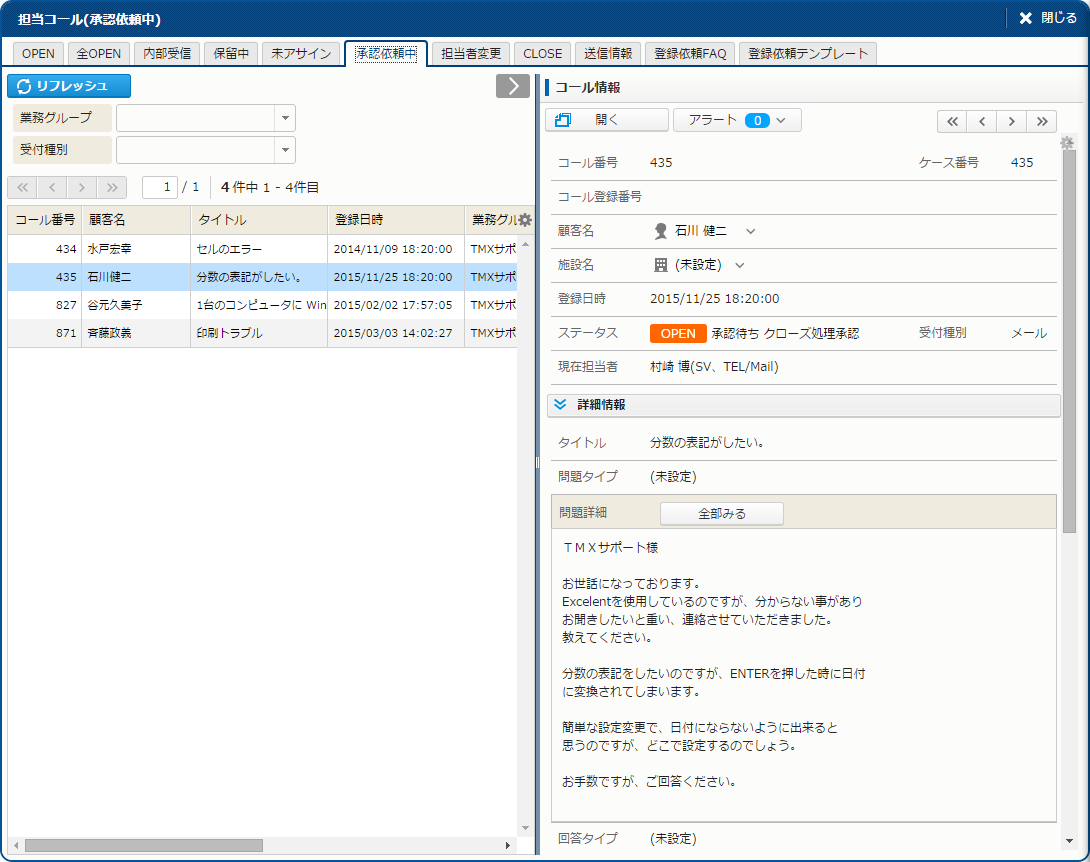Click the customer icon beside 石川 健二

(x=660, y=231)
